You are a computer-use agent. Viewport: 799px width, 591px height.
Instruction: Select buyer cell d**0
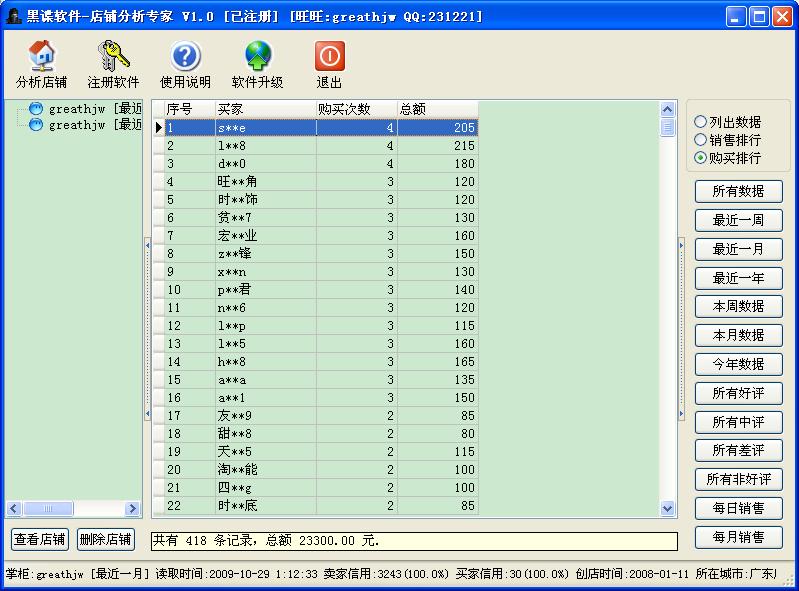pyautogui.click(x=265, y=164)
